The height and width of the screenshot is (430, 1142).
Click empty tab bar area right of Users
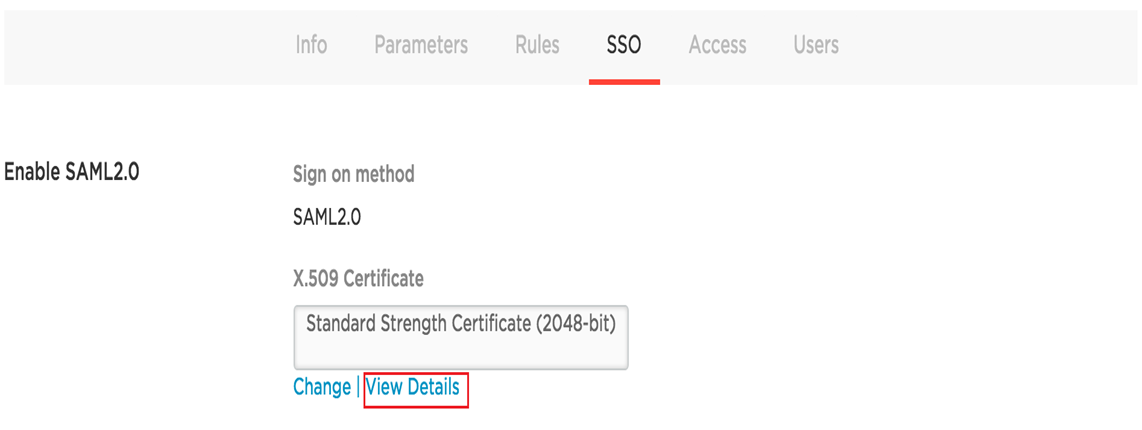990,45
